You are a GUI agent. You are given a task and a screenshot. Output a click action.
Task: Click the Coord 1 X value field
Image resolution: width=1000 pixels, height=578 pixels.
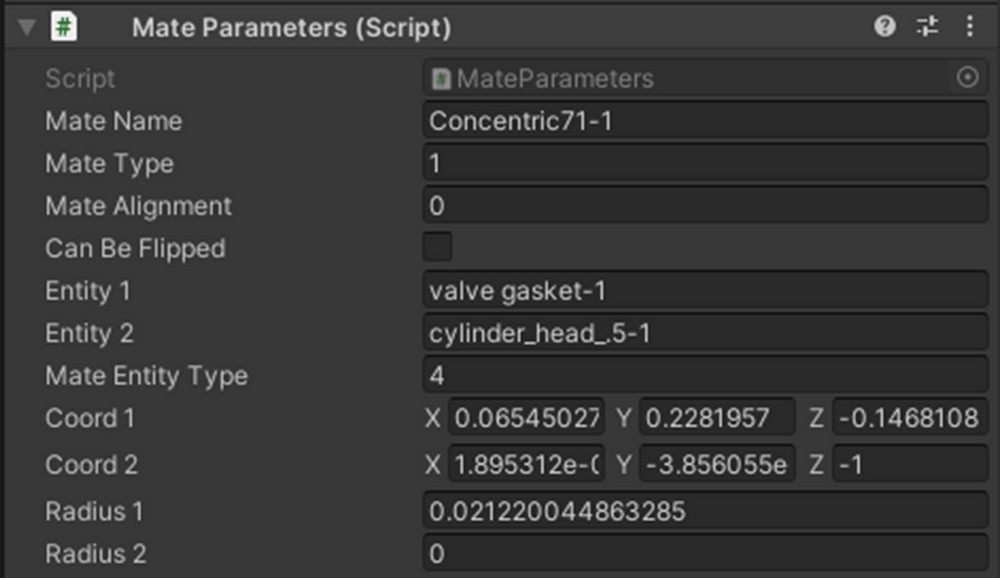click(x=526, y=418)
